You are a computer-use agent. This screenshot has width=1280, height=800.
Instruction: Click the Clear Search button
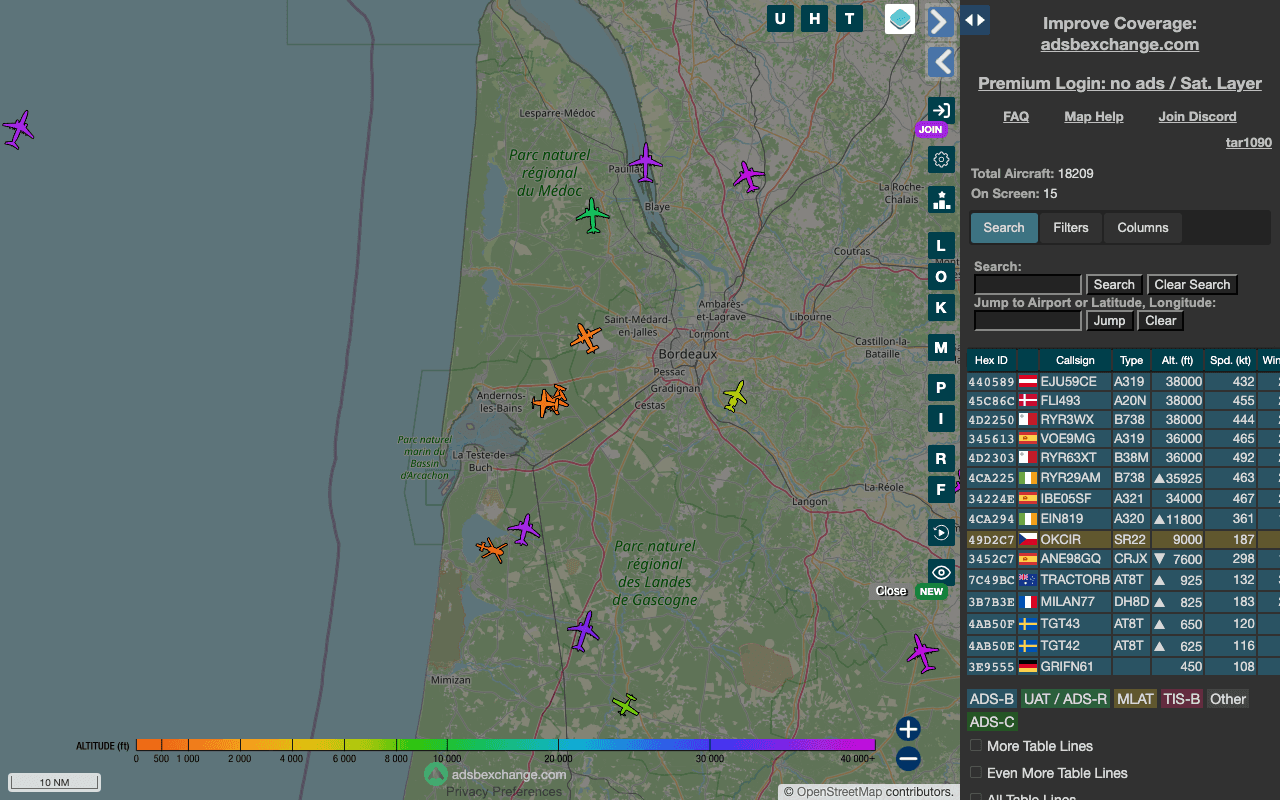1192,285
